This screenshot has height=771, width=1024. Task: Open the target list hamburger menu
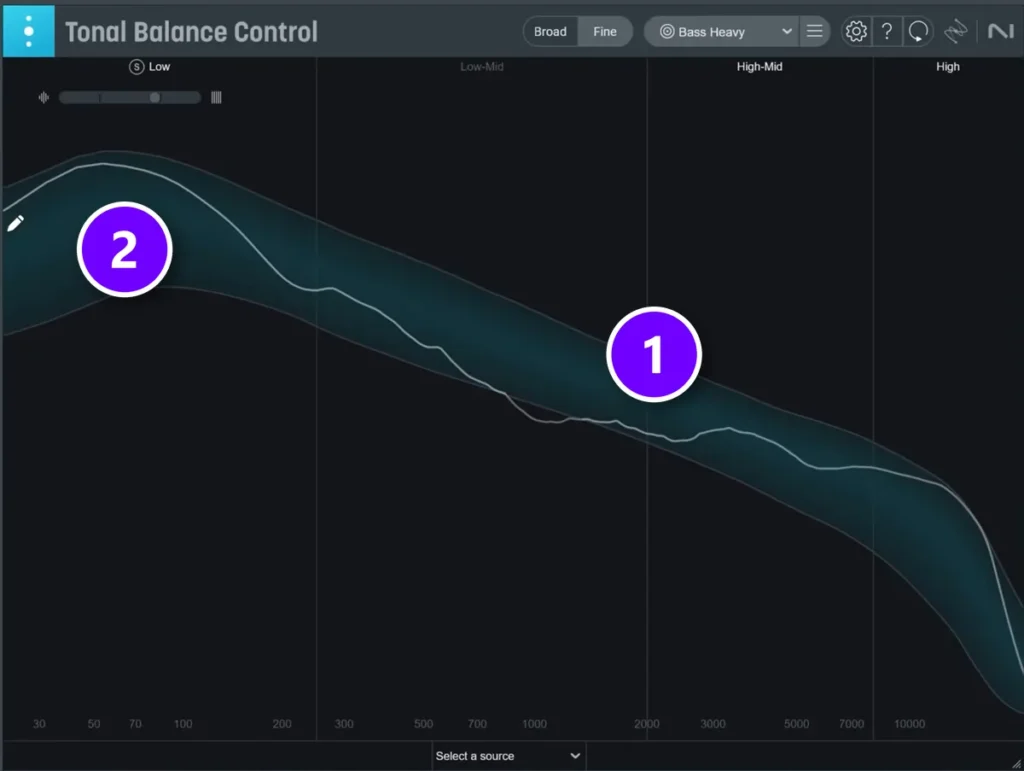[814, 31]
